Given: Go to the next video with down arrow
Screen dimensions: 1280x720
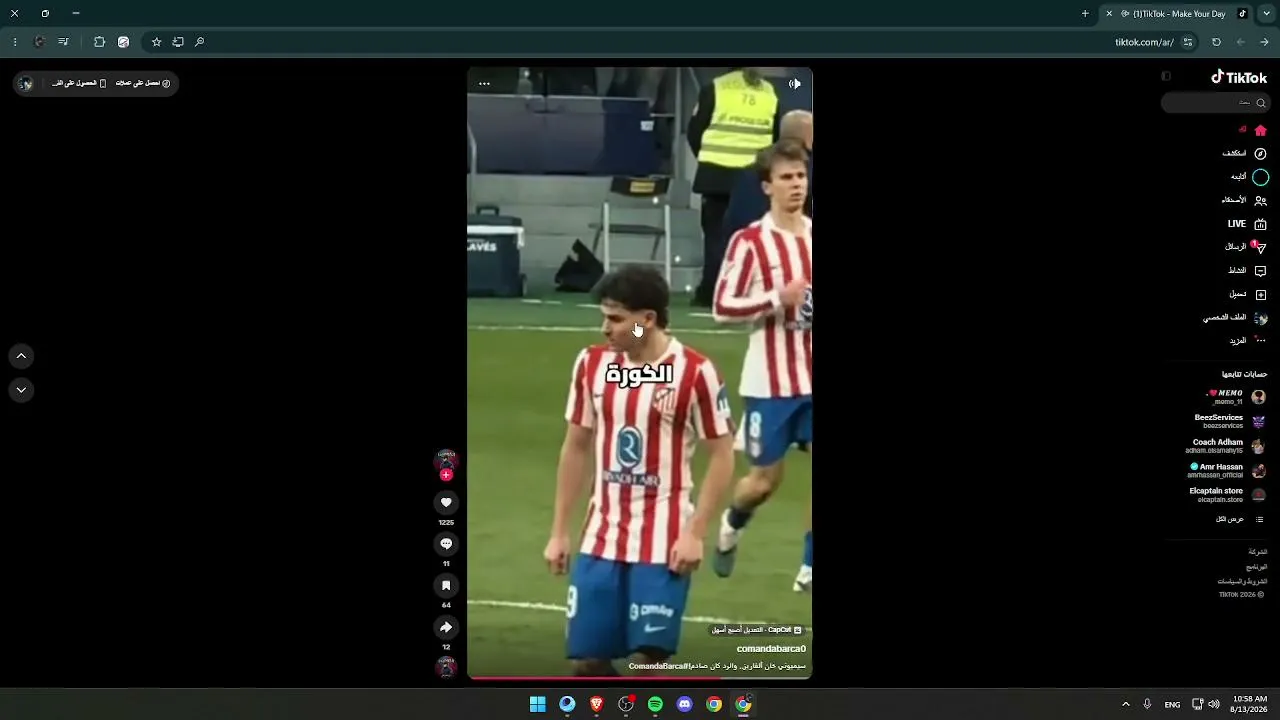Looking at the screenshot, I should [21, 390].
